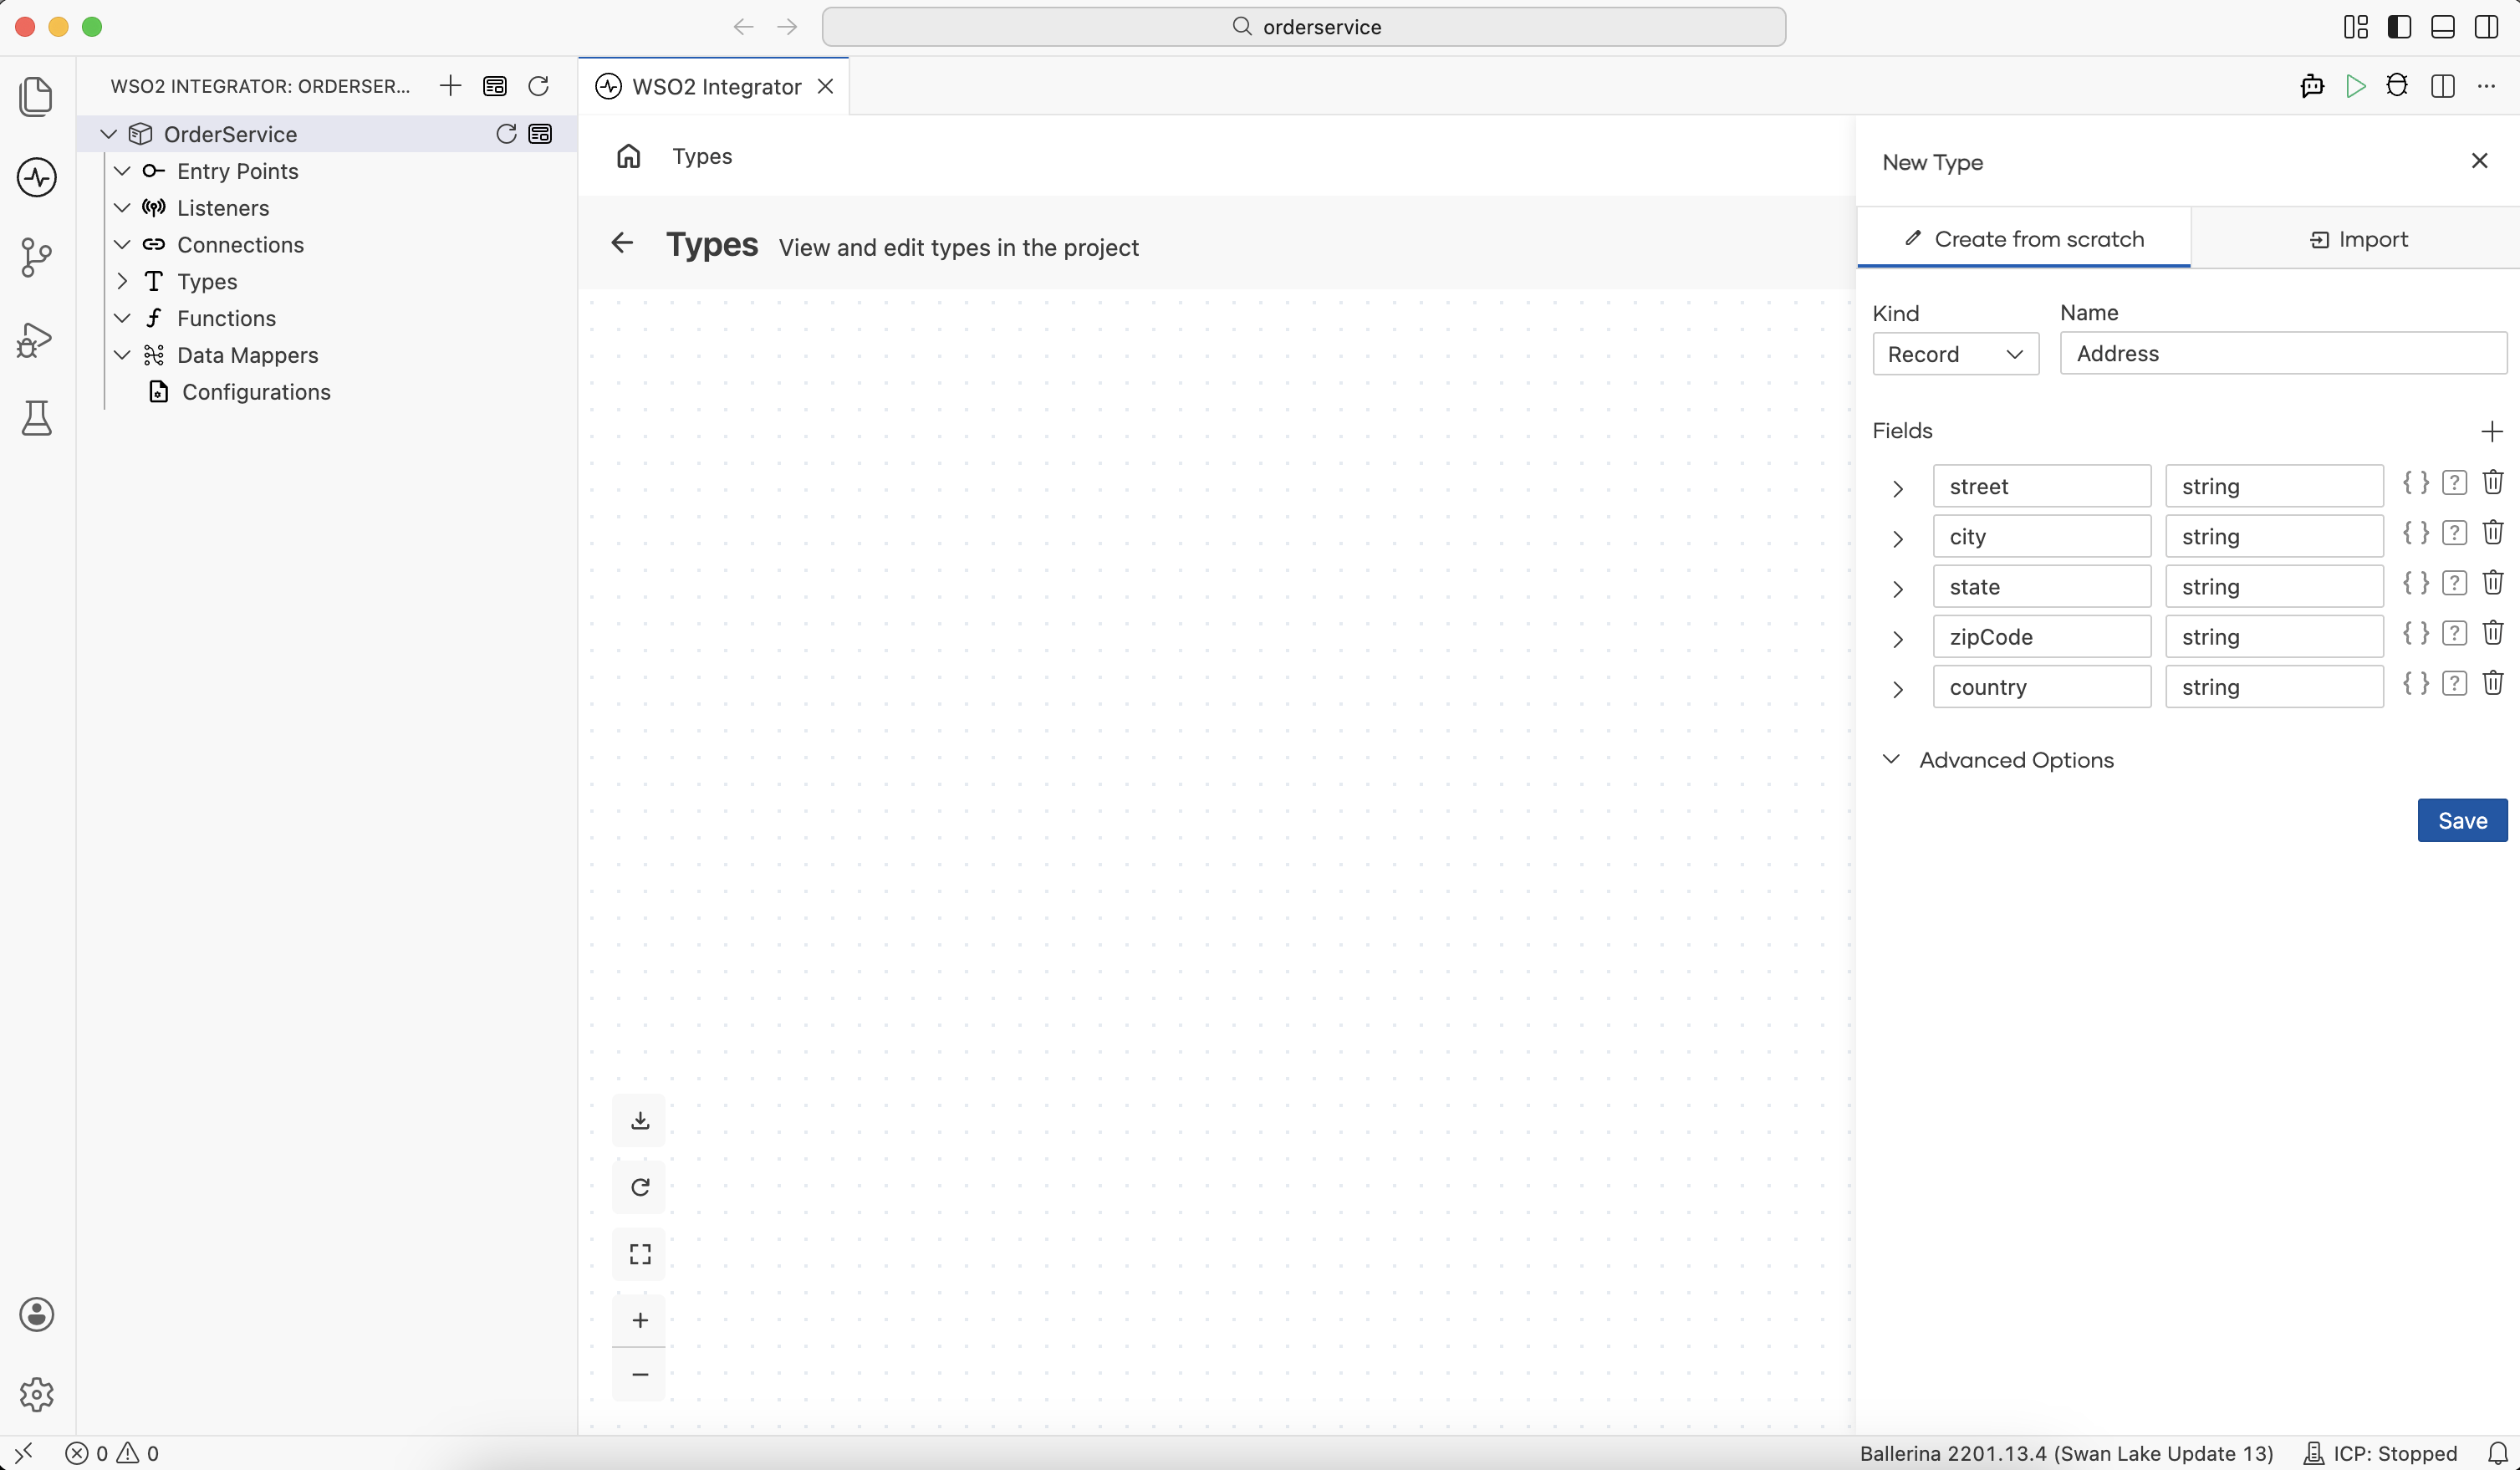Download the type diagram

click(640, 1120)
